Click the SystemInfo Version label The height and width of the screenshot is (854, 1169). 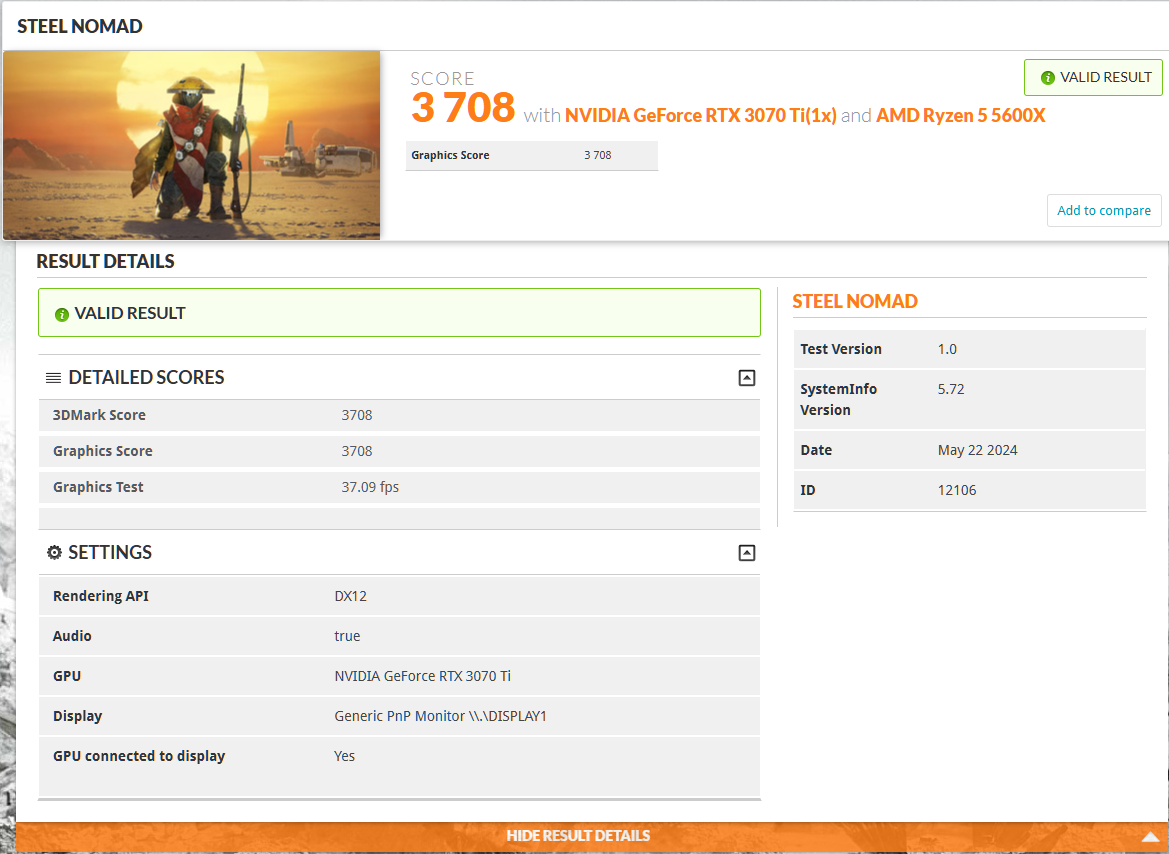(x=838, y=400)
